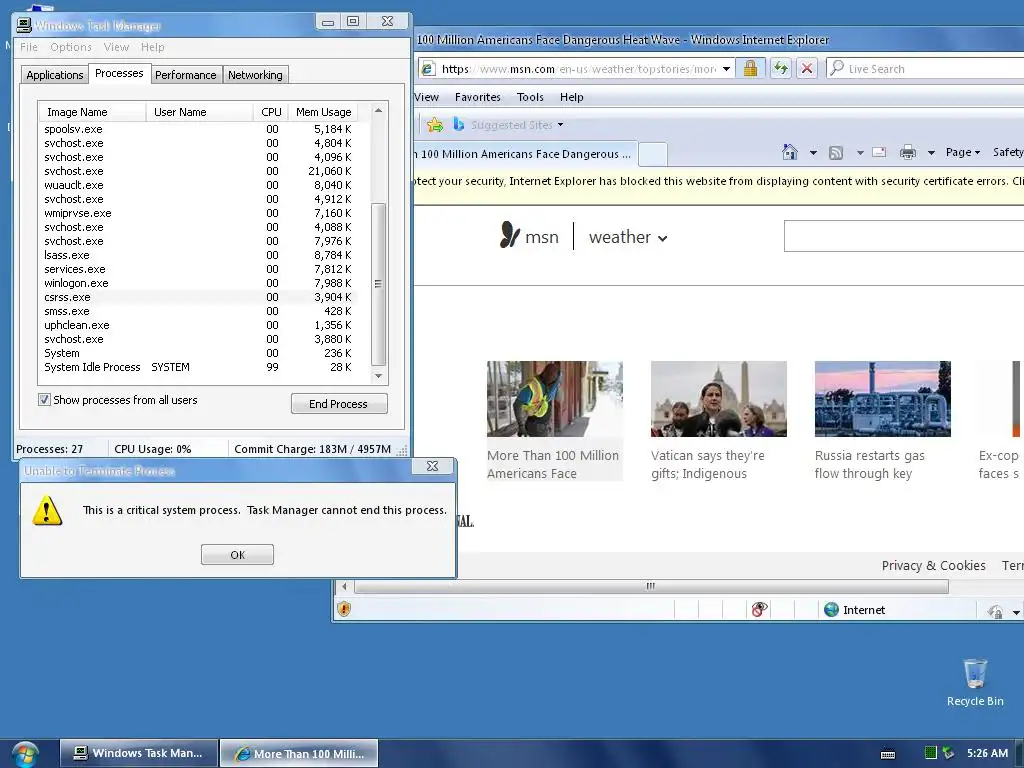Open the Vatican says they're gifts story link
This screenshot has height=768, width=1024.
pos(707,464)
